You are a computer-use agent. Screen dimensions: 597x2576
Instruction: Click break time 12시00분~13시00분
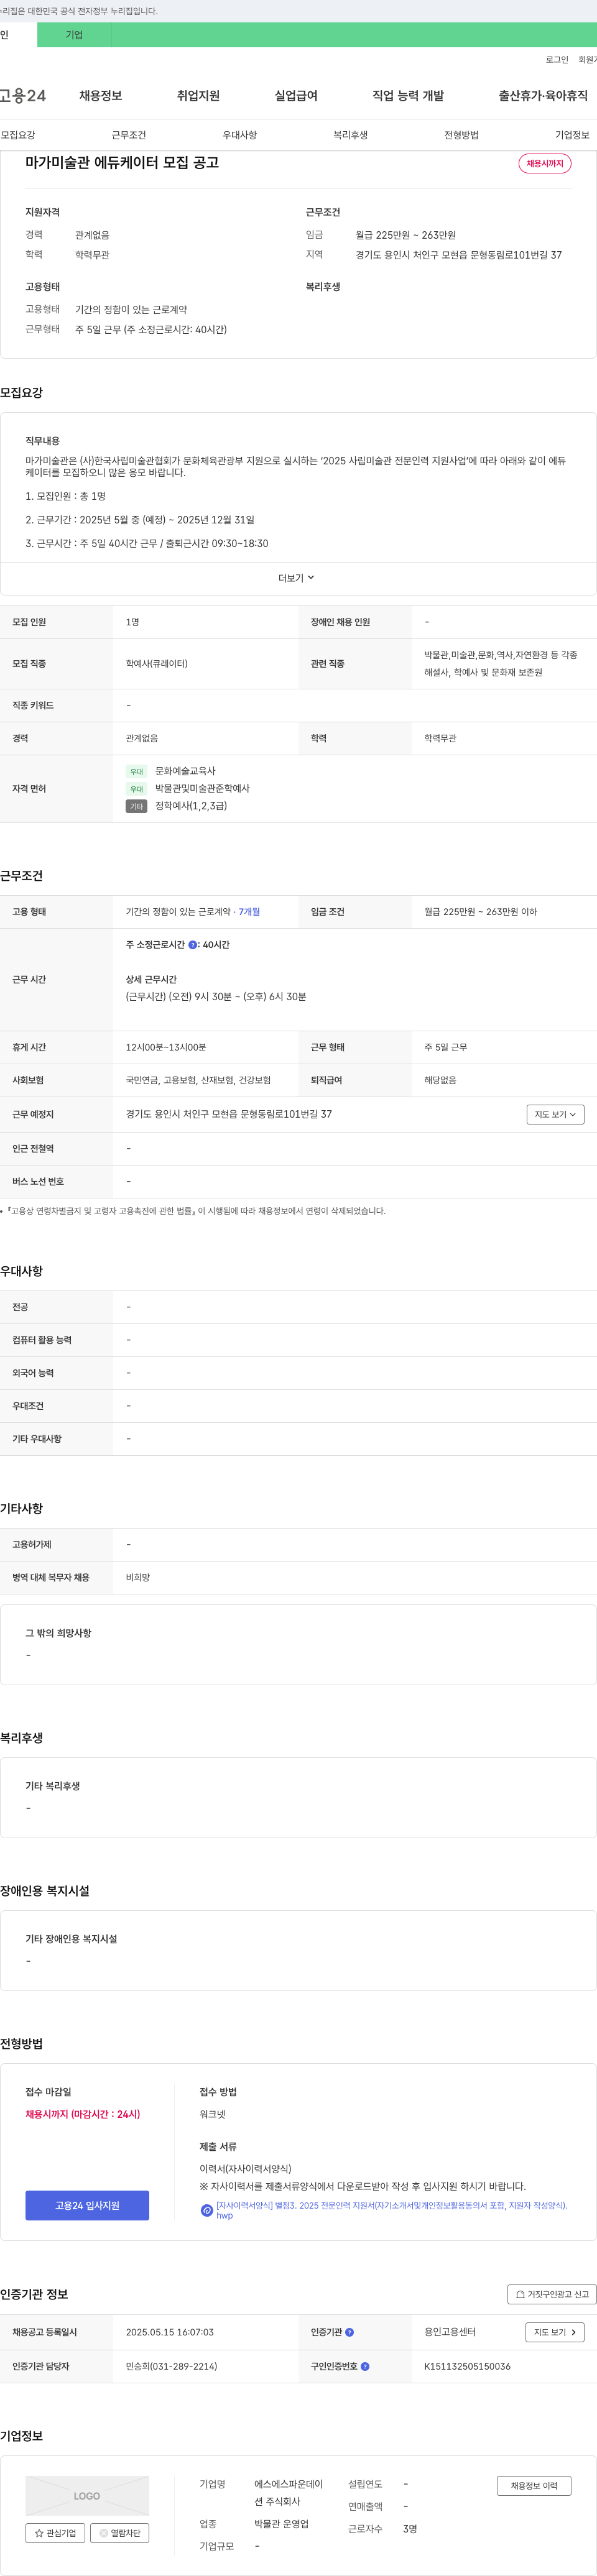pos(166,1047)
